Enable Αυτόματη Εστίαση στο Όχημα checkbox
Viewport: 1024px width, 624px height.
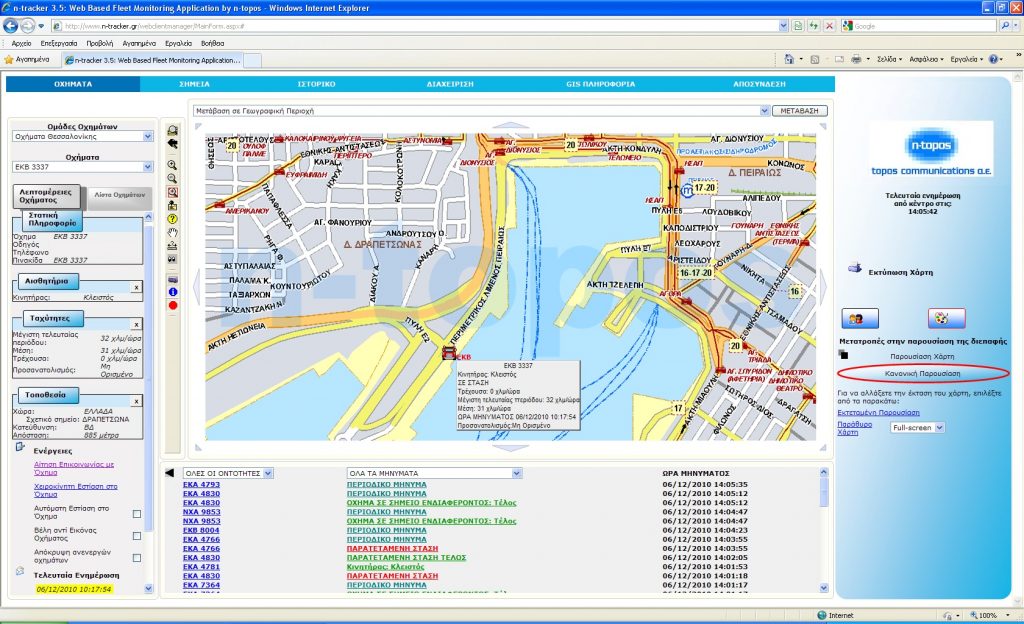136,514
